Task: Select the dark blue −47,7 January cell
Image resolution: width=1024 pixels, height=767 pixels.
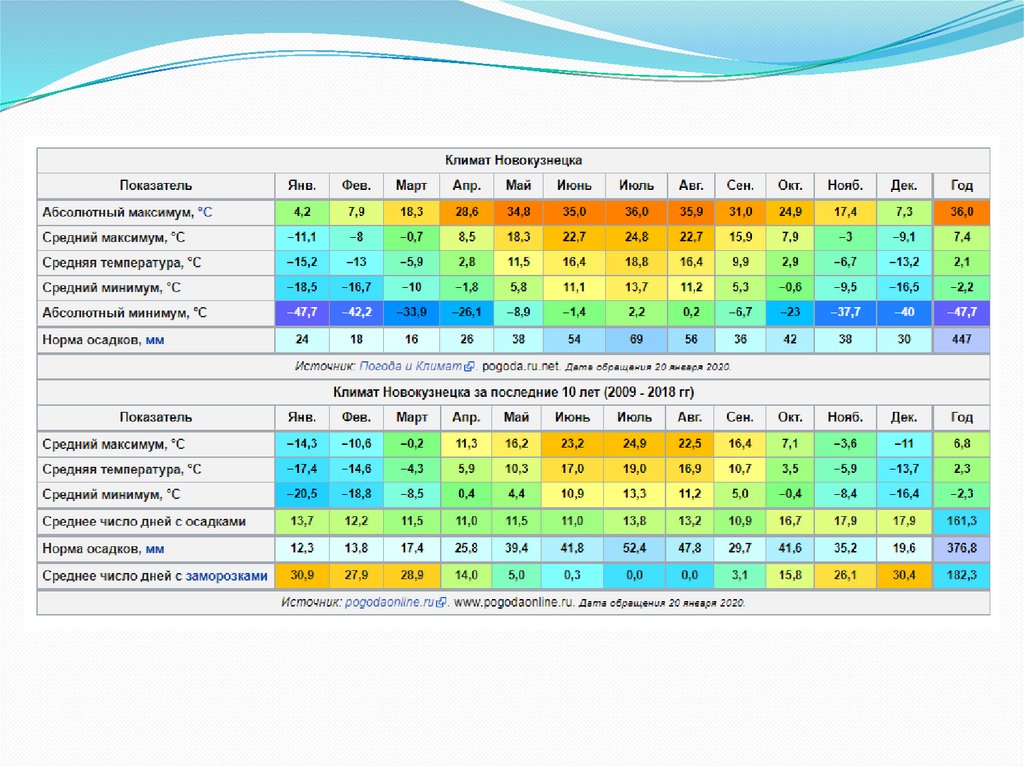Action: click(x=301, y=313)
